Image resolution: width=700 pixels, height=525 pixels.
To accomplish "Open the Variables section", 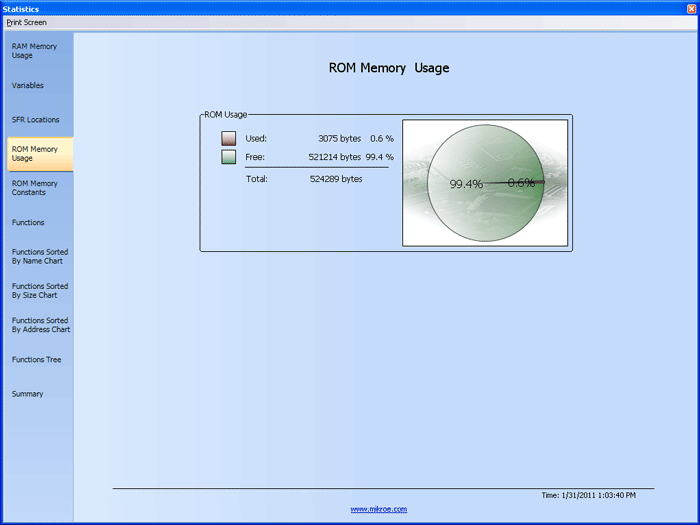I will click(39, 85).
